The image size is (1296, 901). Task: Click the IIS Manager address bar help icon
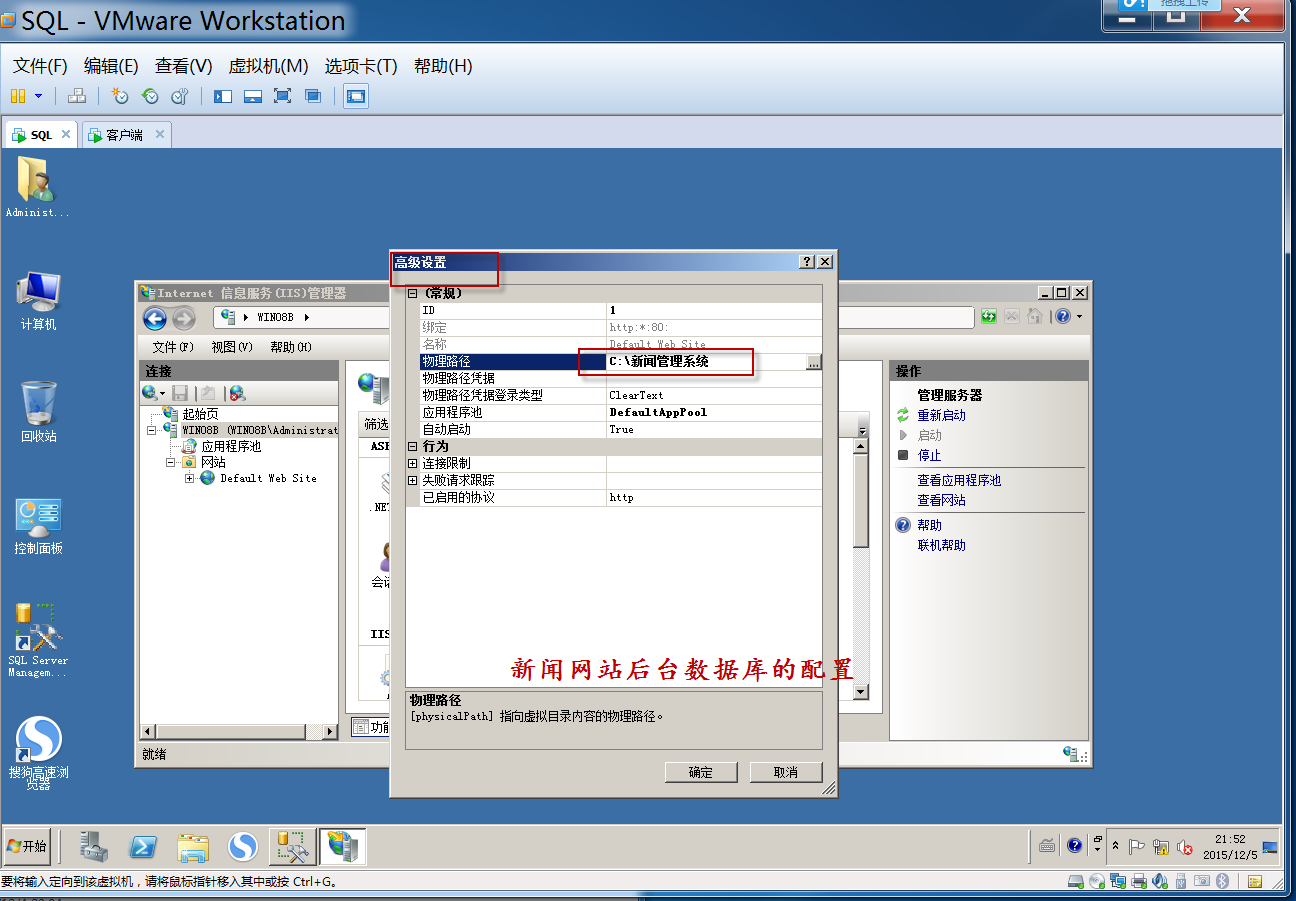1063,316
